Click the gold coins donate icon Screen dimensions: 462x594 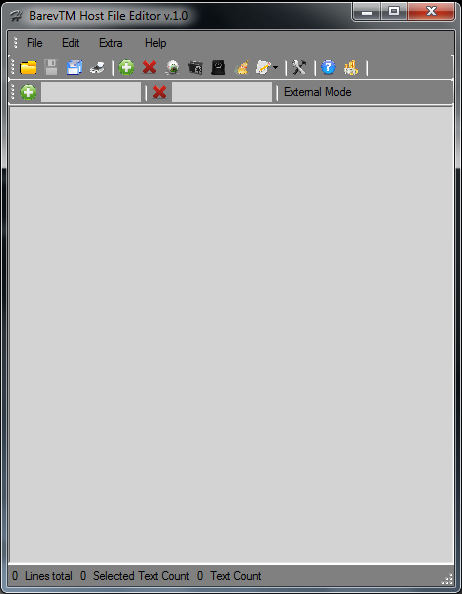[351, 68]
